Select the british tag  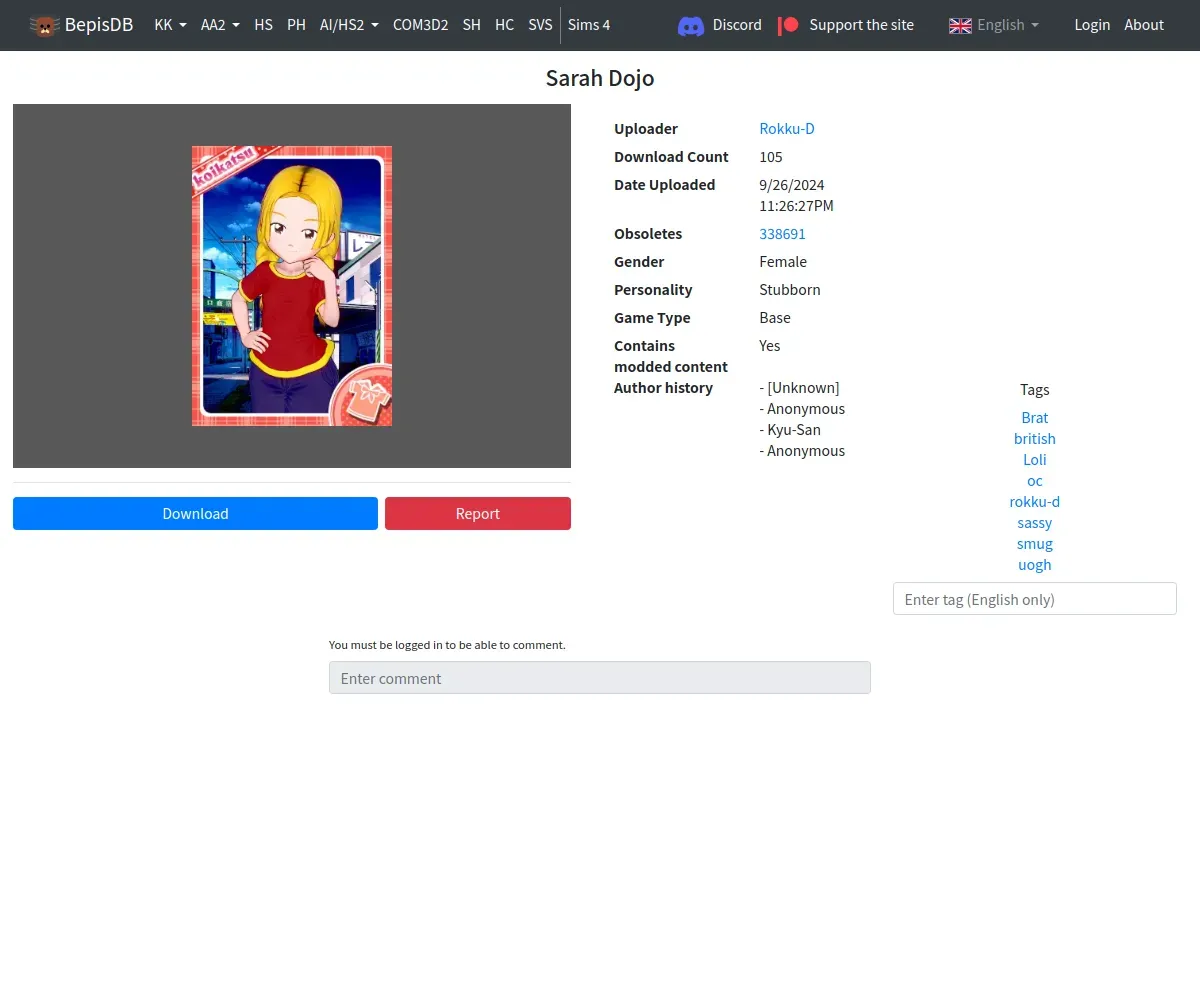pos(1035,439)
